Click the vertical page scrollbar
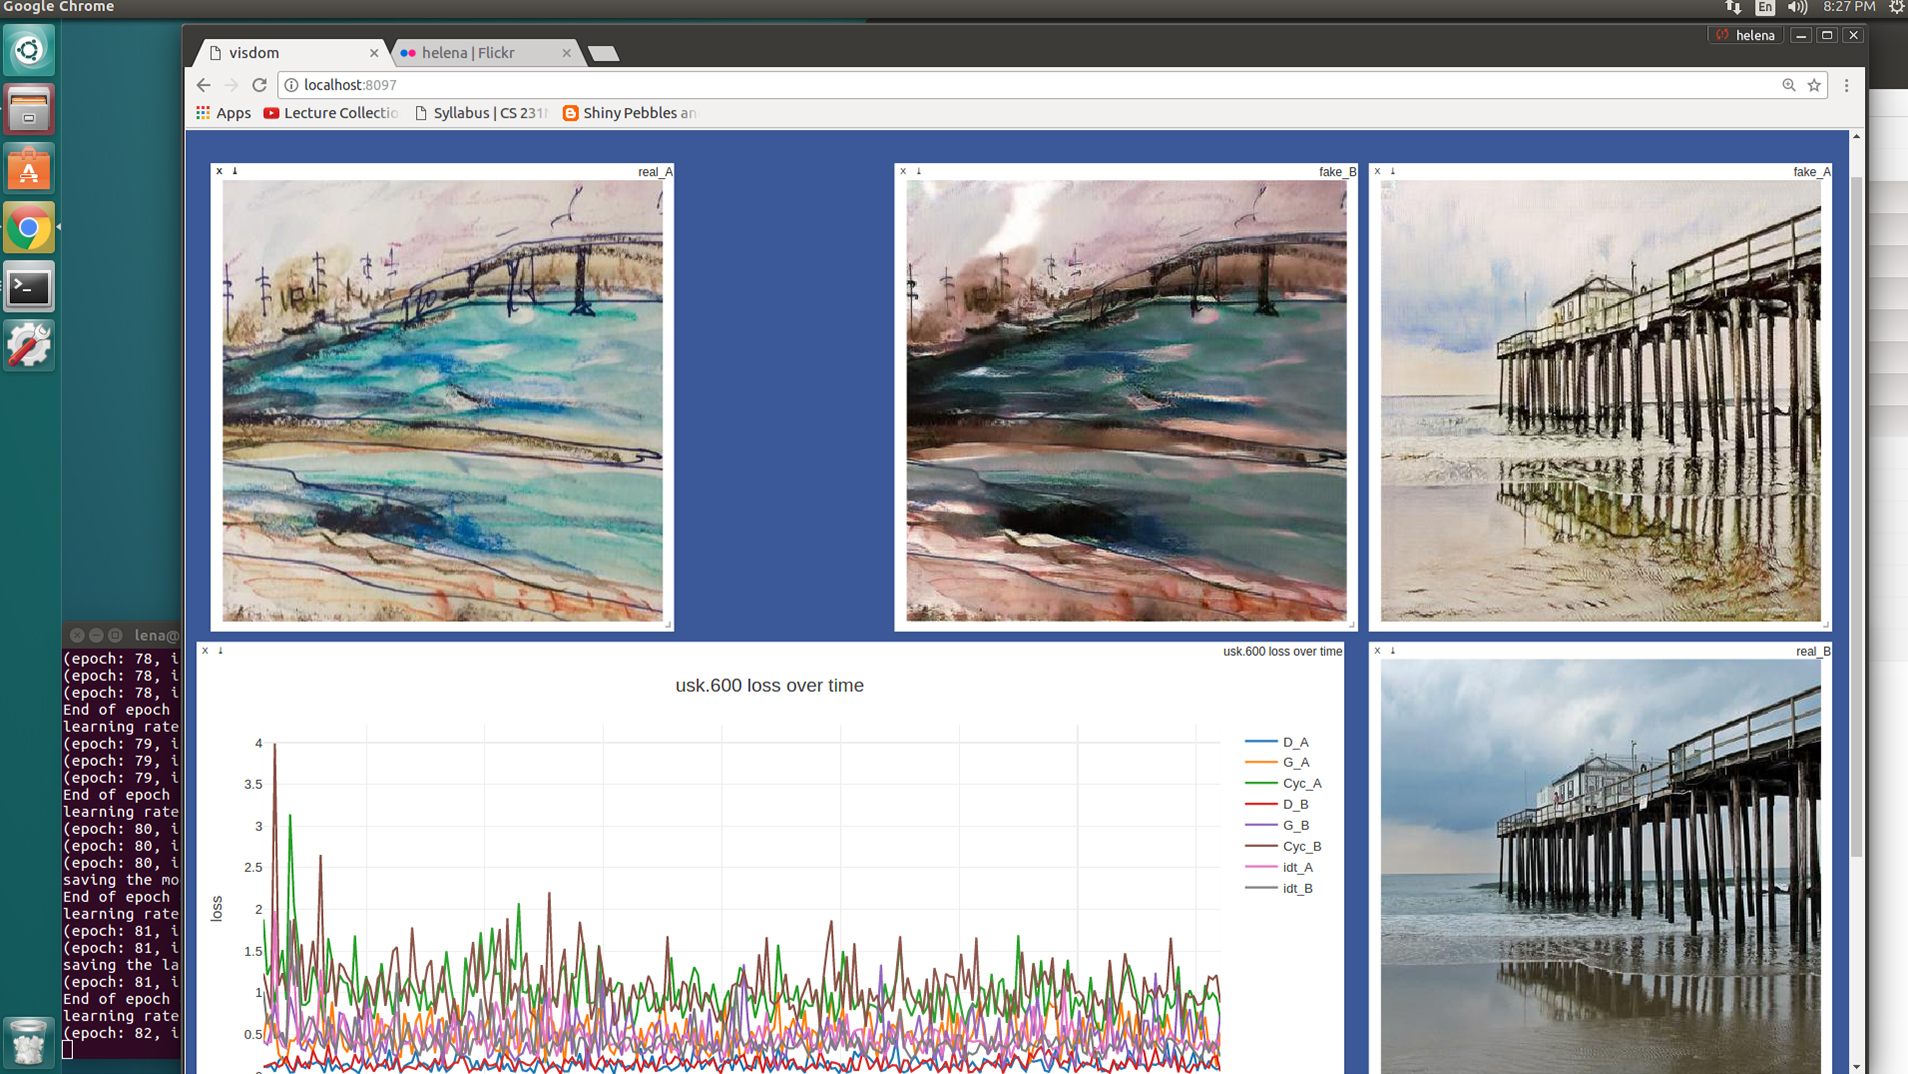This screenshot has width=1908, height=1074. tap(1856, 500)
